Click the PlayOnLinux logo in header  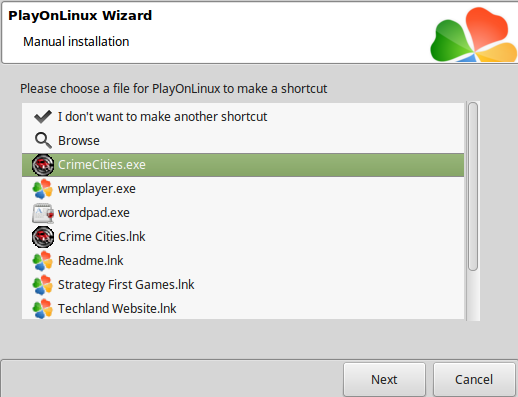(x=473, y=35)
